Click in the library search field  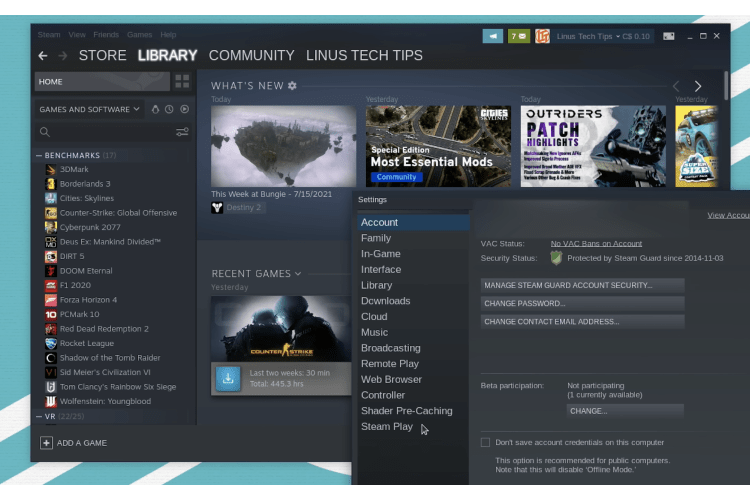pos(114,132)
